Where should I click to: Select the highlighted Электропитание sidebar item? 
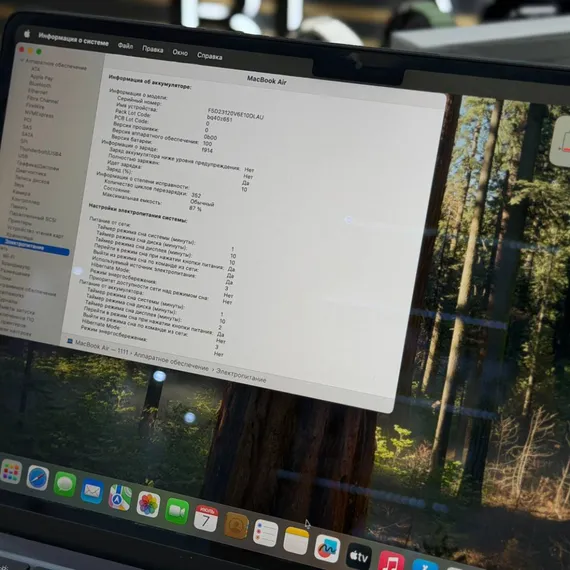(35, 246)
